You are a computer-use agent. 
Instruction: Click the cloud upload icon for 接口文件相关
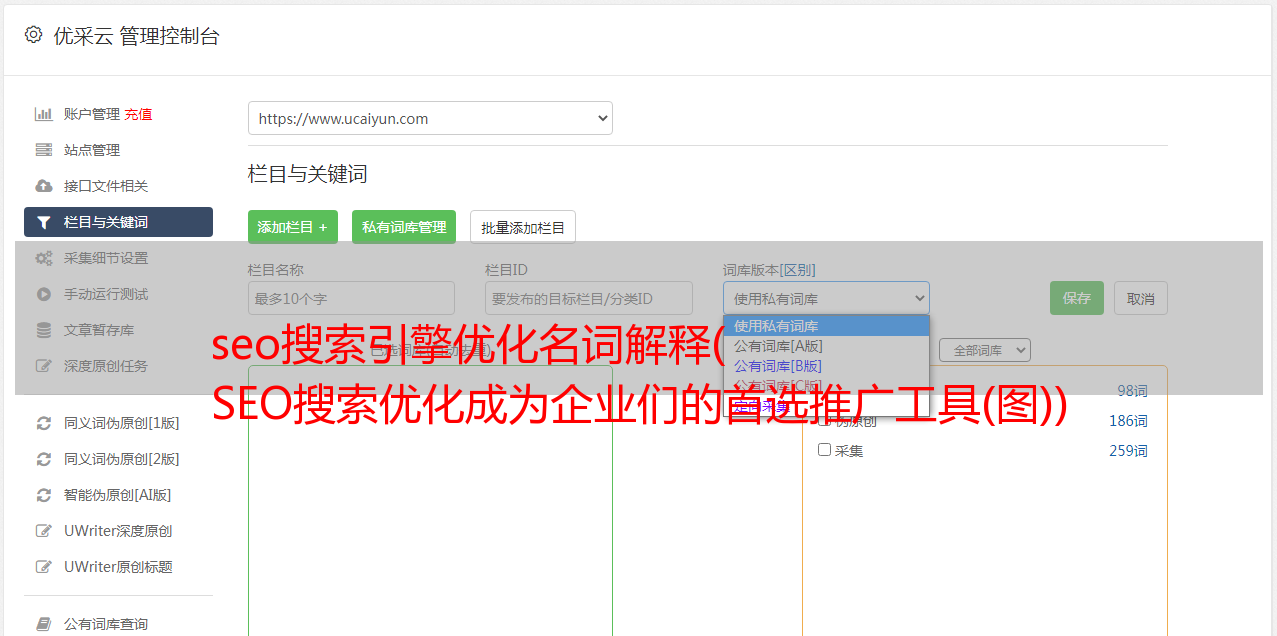tap(44, 186)
